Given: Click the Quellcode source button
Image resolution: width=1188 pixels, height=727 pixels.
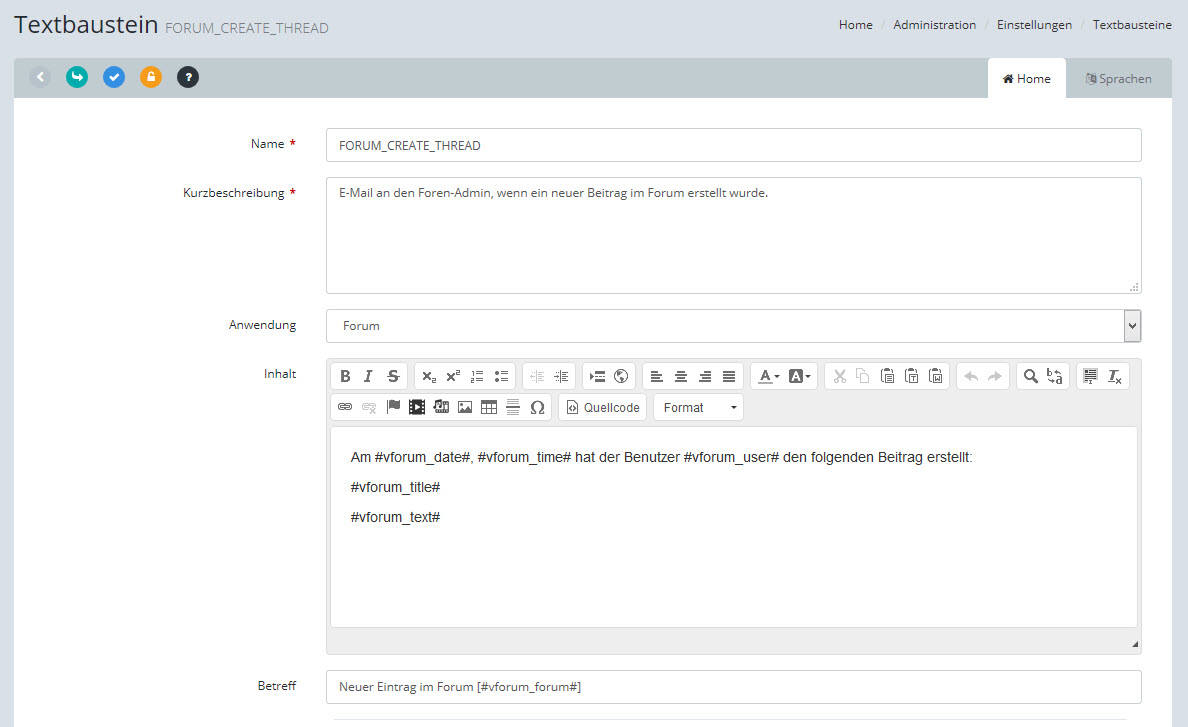Looking at the screenshot, I should (x=602, y=407).
